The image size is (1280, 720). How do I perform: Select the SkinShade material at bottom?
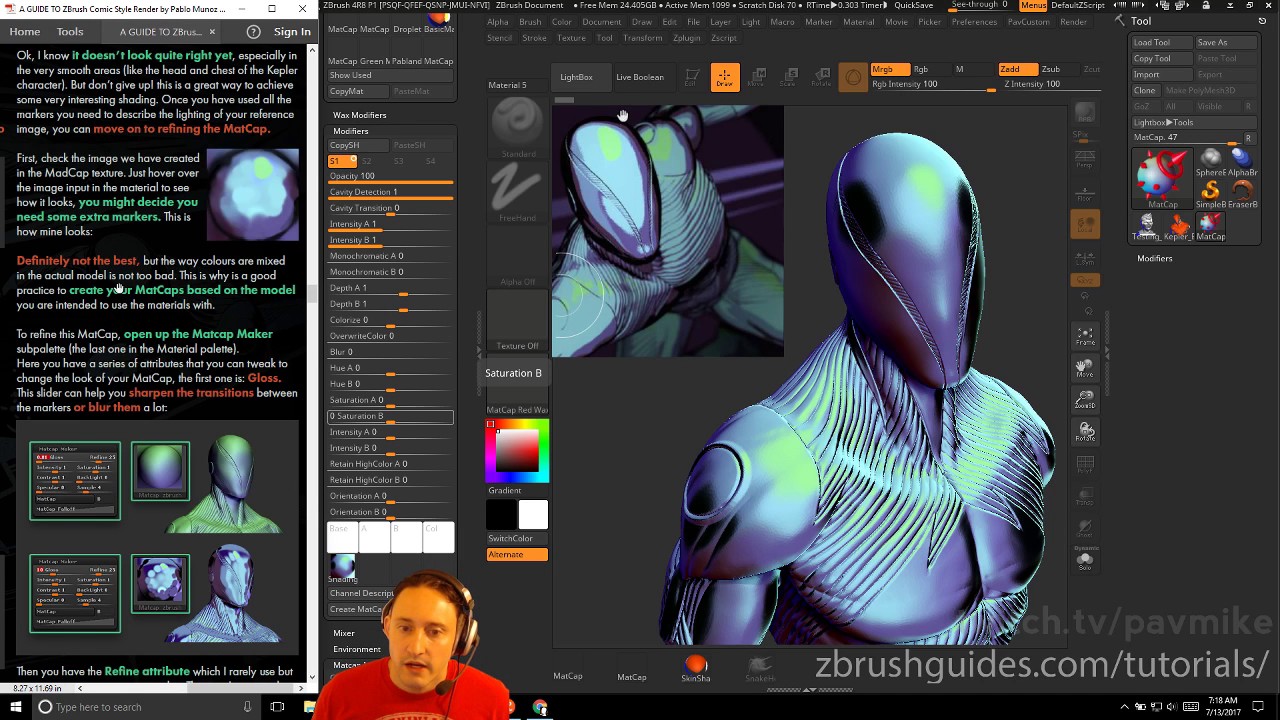696,669
